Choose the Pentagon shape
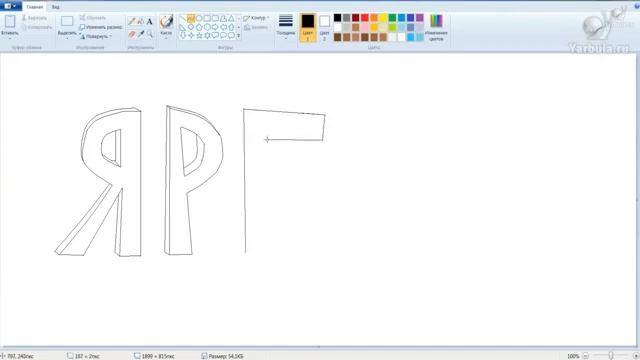This screenshot has width=640, height=360. coord(199,27)
